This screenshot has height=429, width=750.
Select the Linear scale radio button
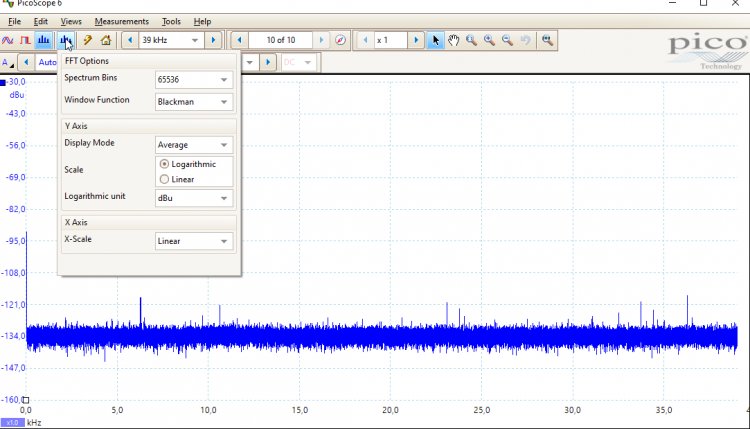(164, 179)
